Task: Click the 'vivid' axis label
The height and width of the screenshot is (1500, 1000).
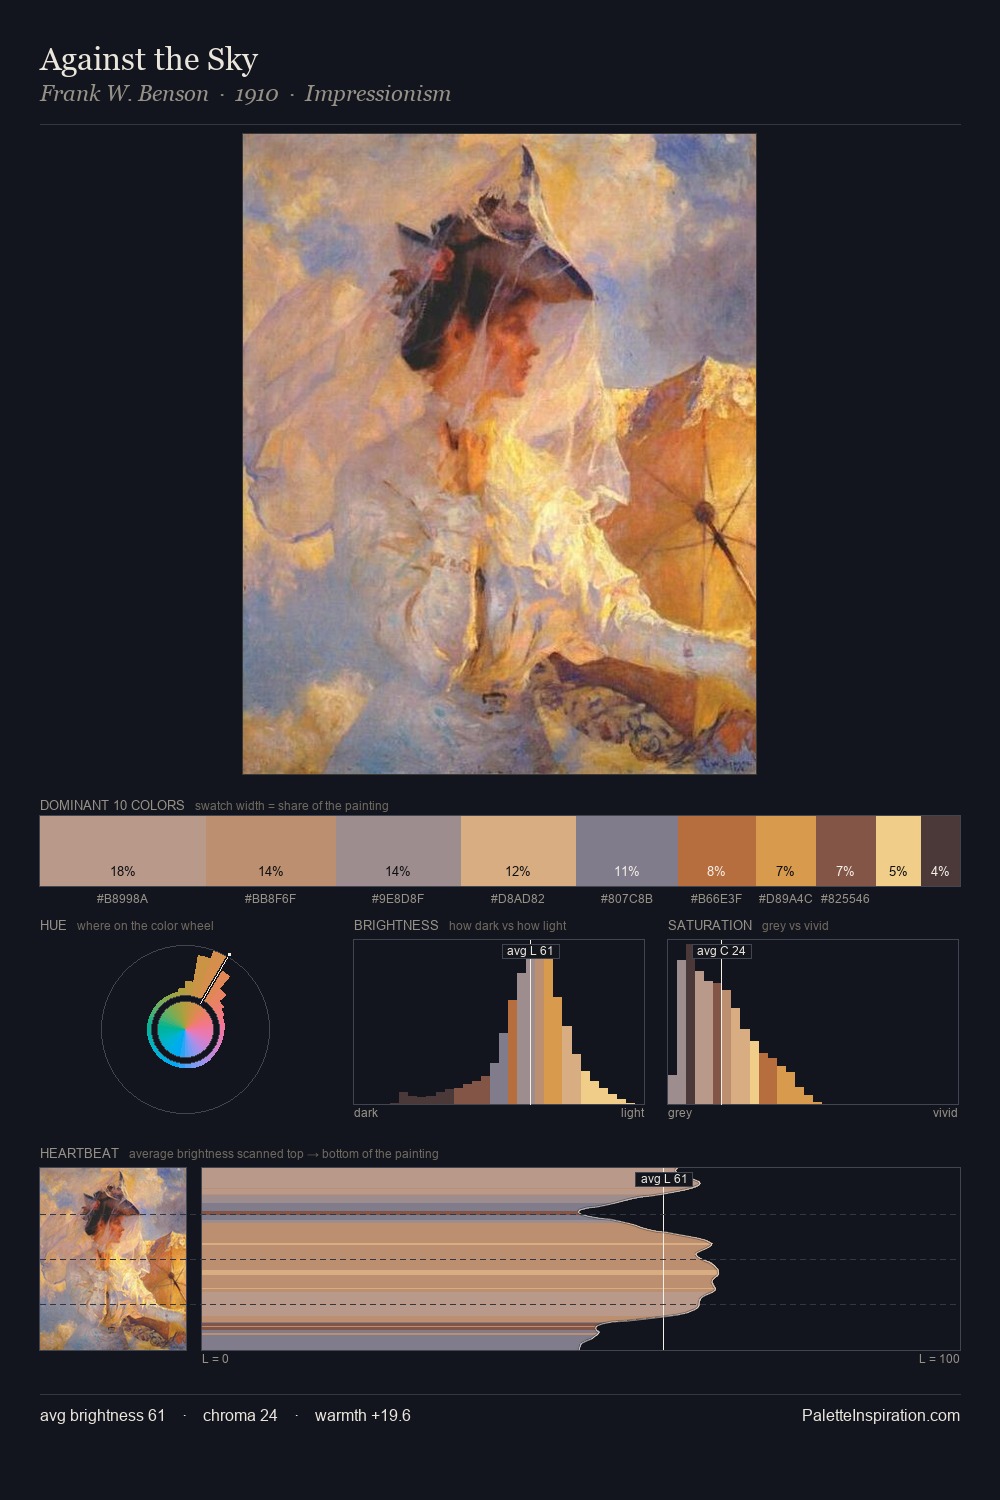Action: pos(945,1113)
